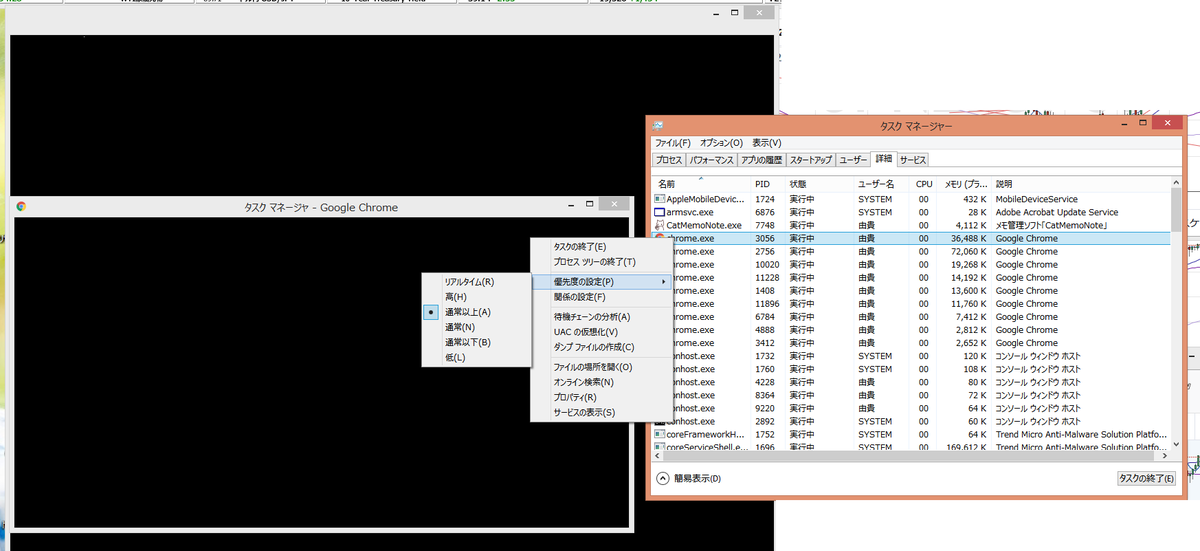Select the chrome.exe row with PID 2756

[x=911, y=251]
